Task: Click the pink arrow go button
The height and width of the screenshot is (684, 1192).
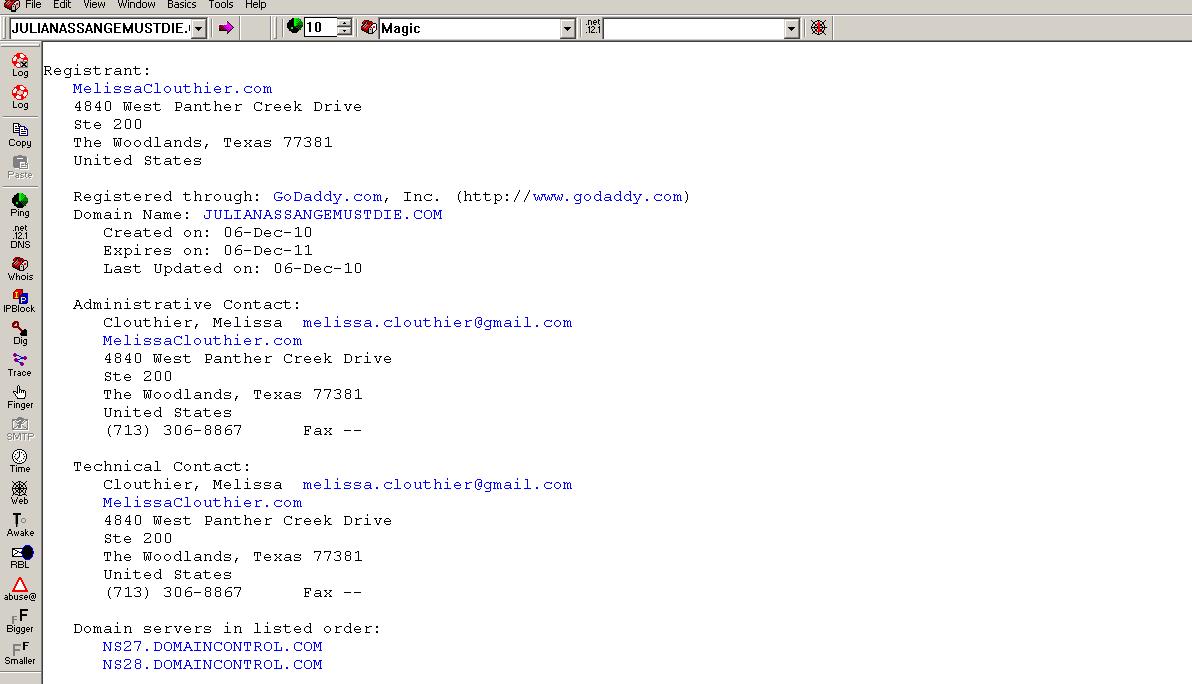Action: [x=226, y=28]
